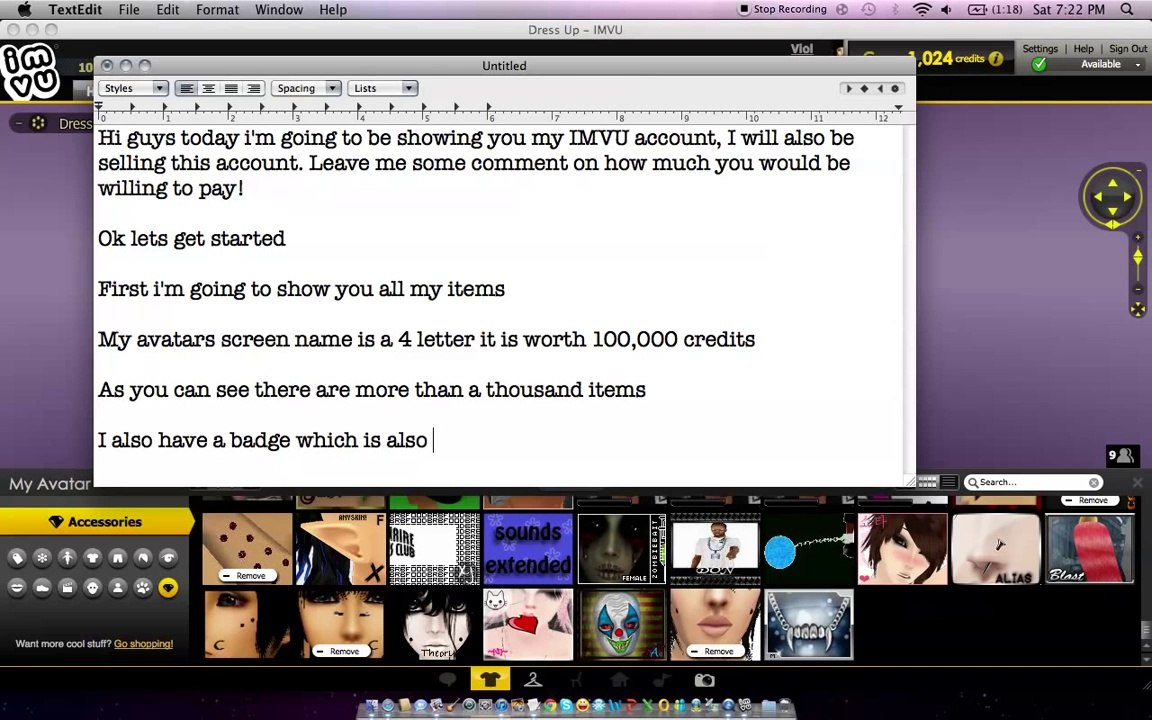Select the paw print pets category icon
This screenshot has height=720, width=1152.
(143, 588)
